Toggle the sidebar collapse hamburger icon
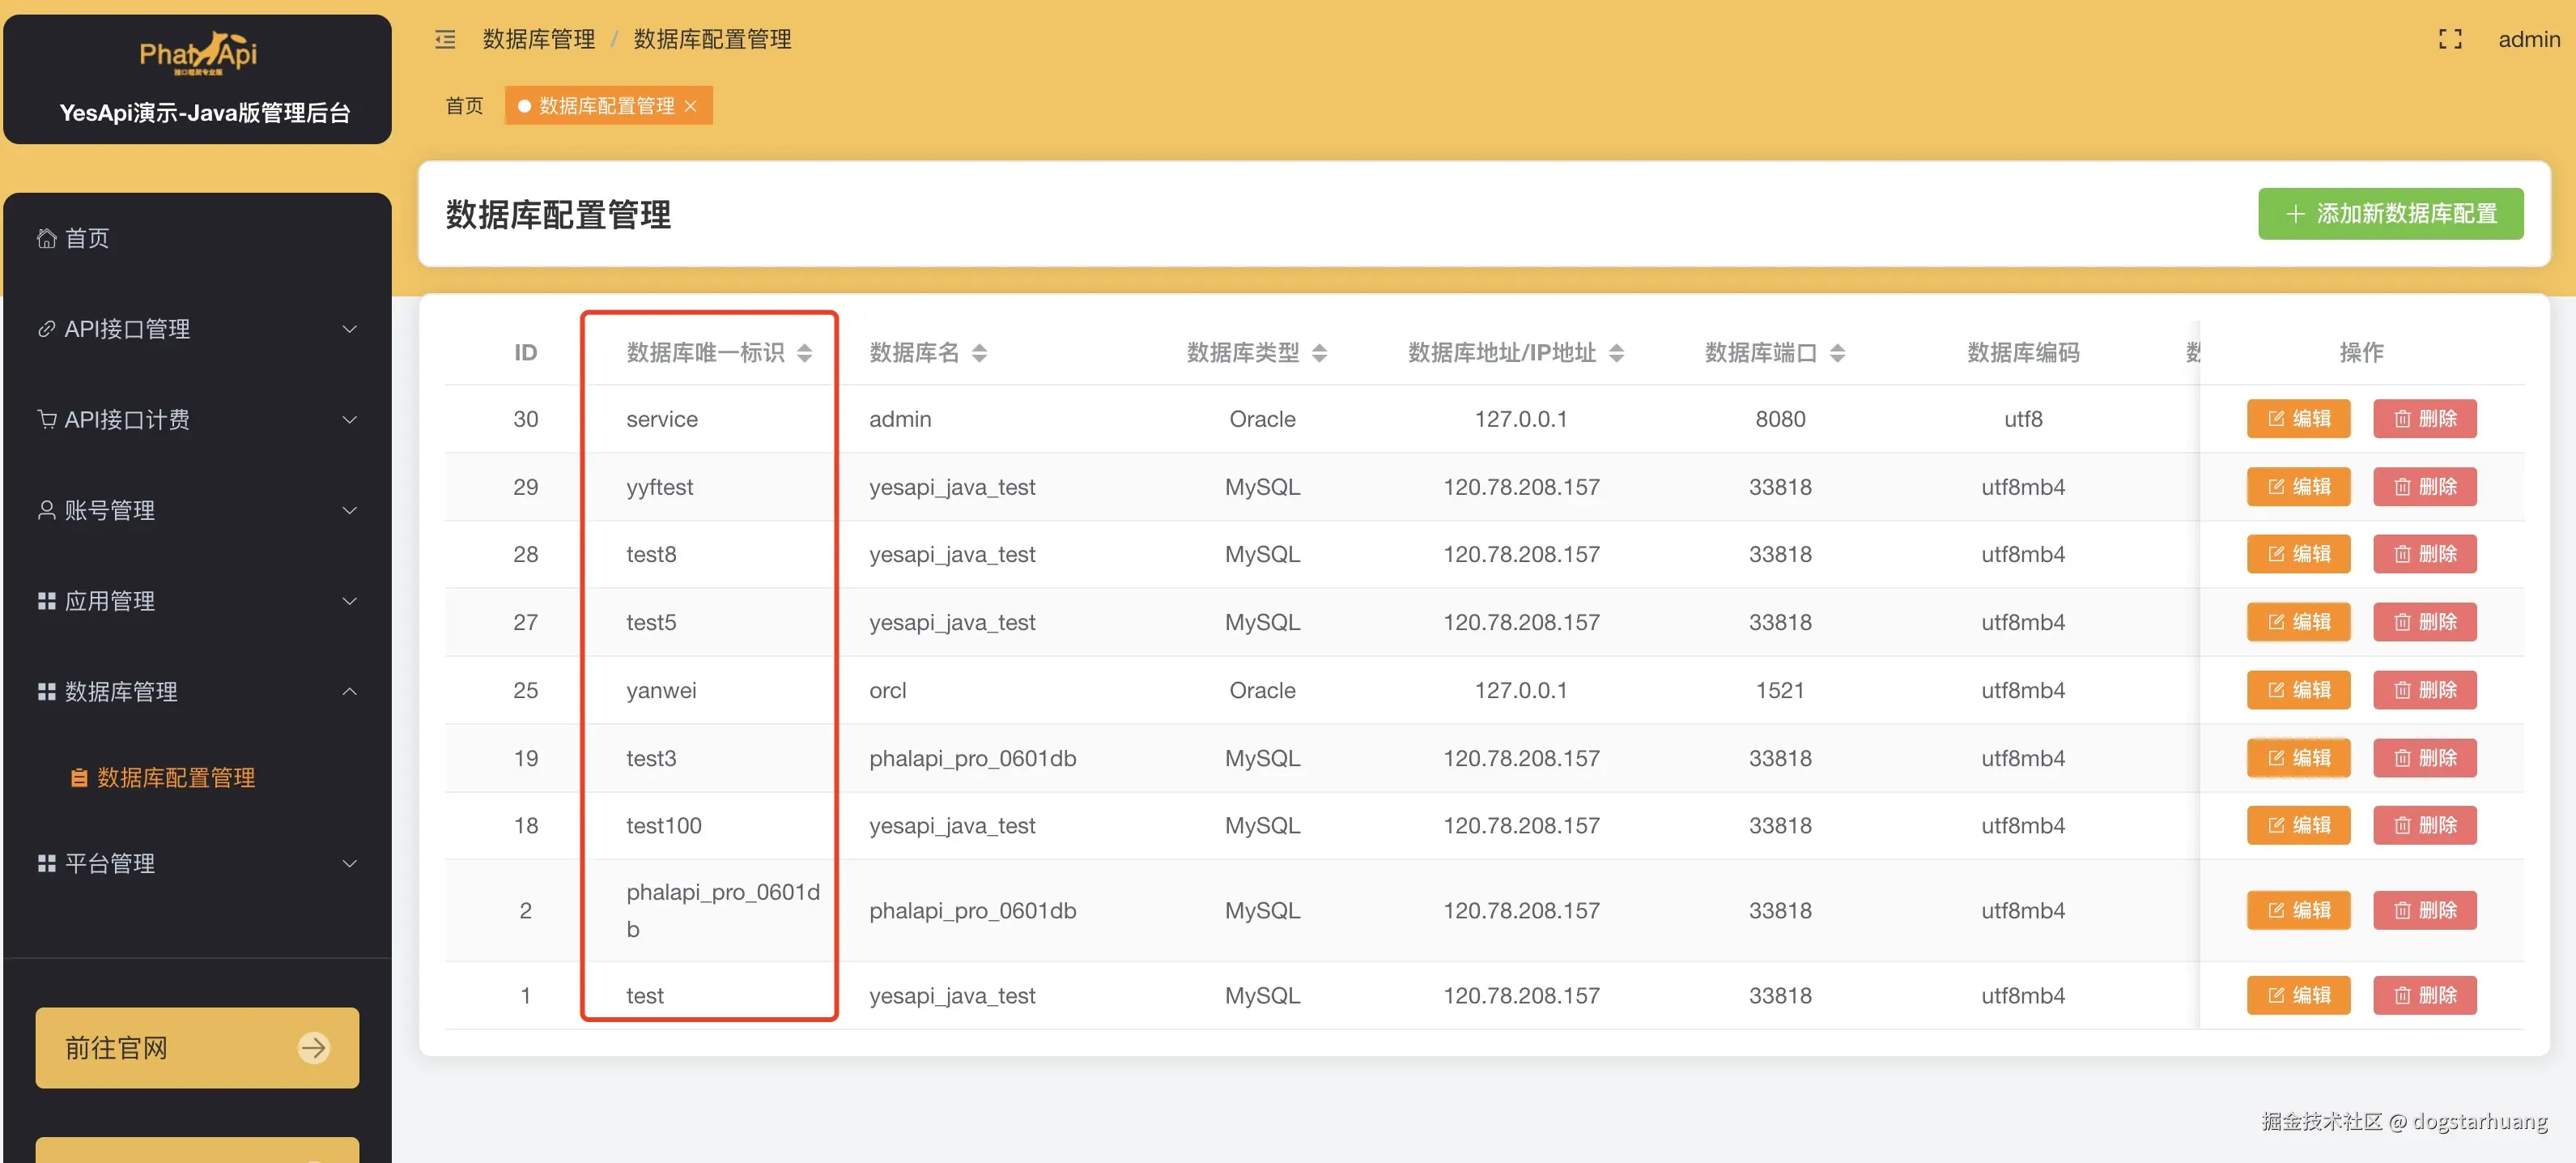 coord(445,39)
